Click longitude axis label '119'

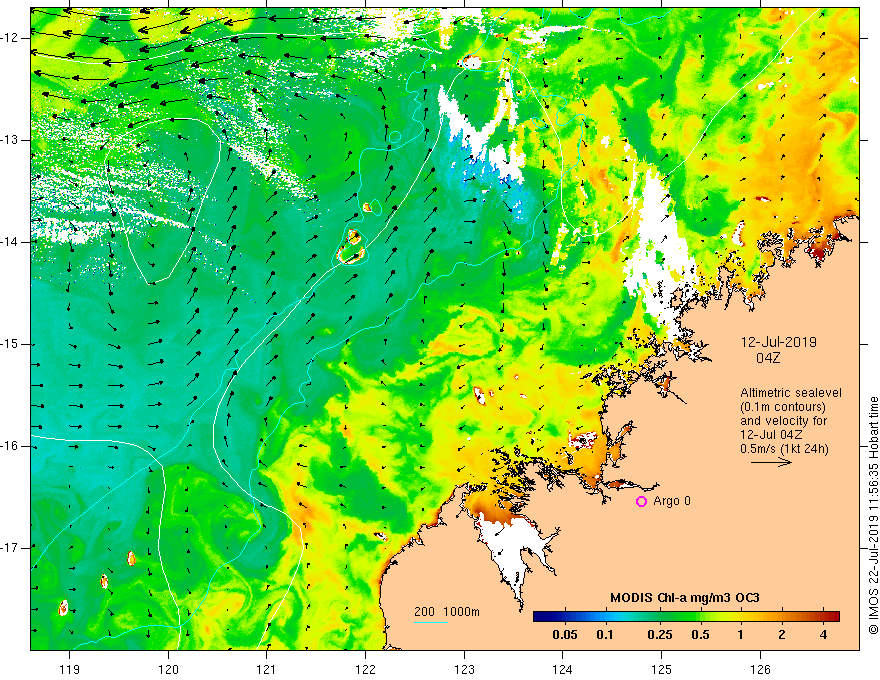(x=70, y=670)
